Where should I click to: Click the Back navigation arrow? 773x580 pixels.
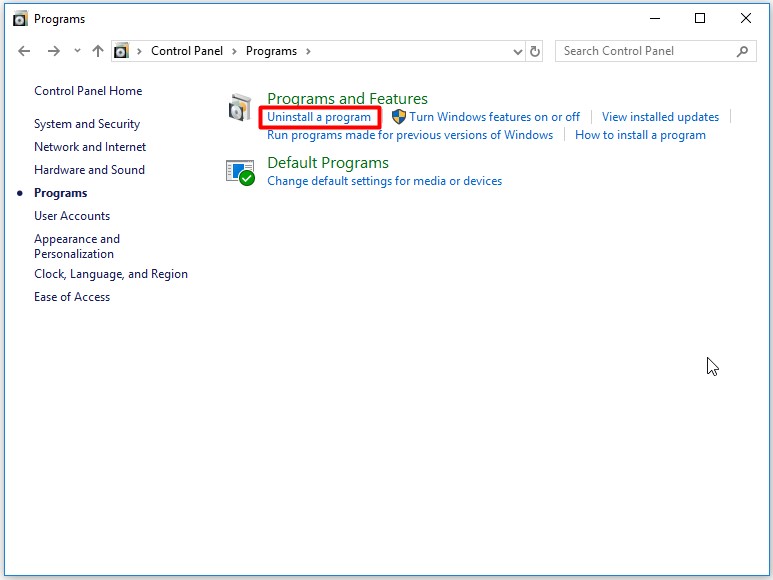coord(24,51)
